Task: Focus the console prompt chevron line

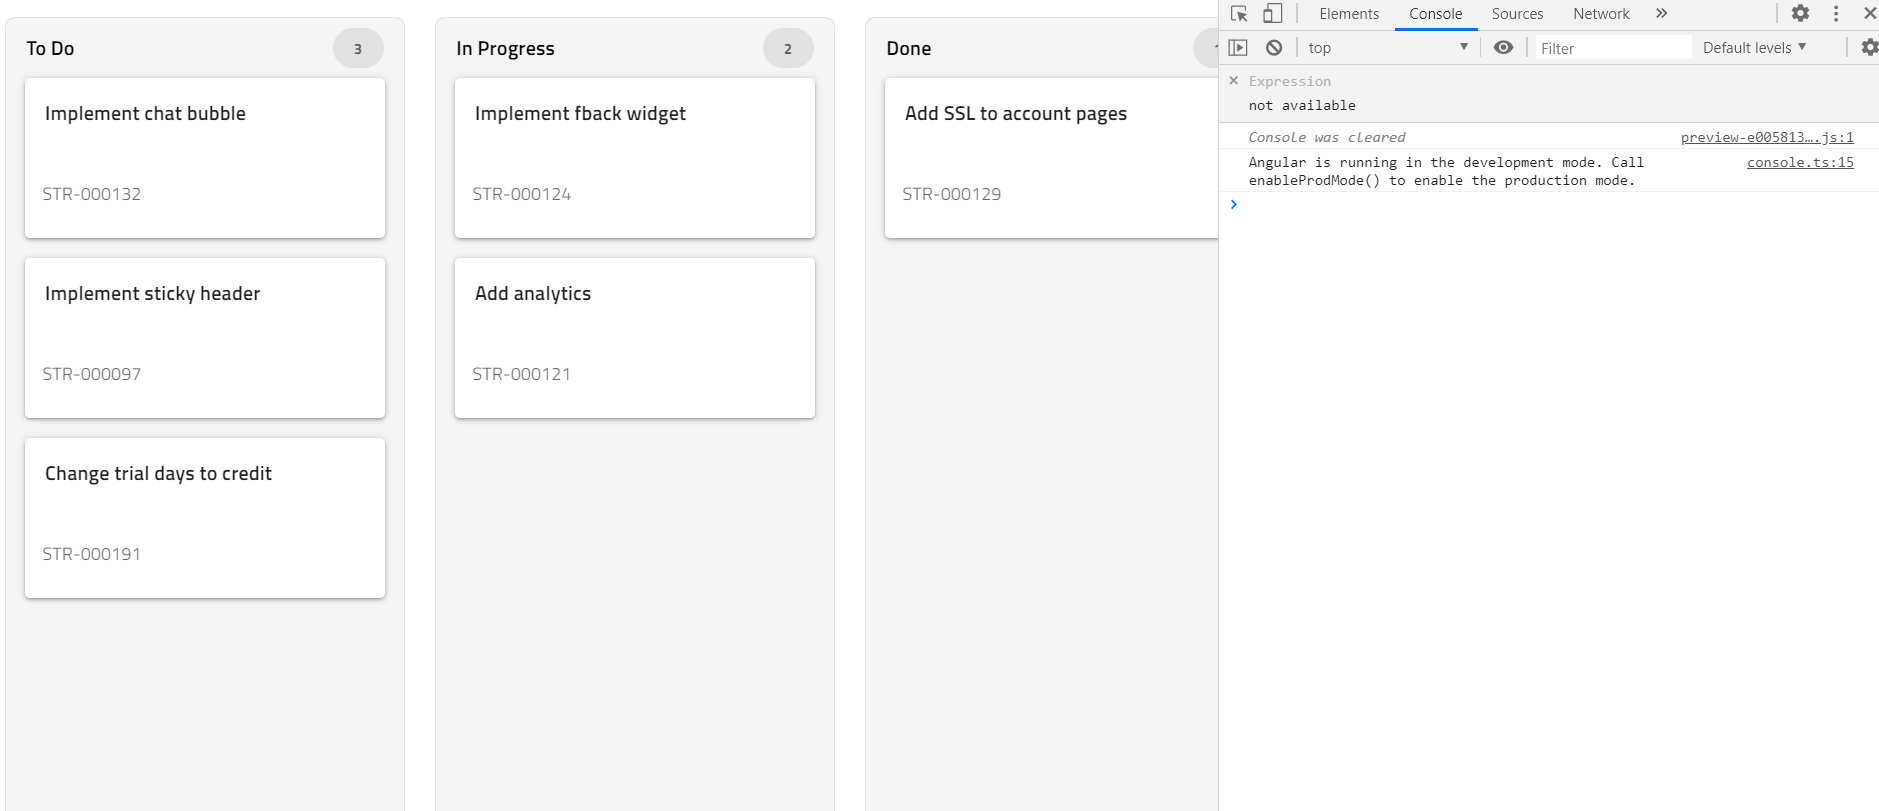Action: [1548, 204]
